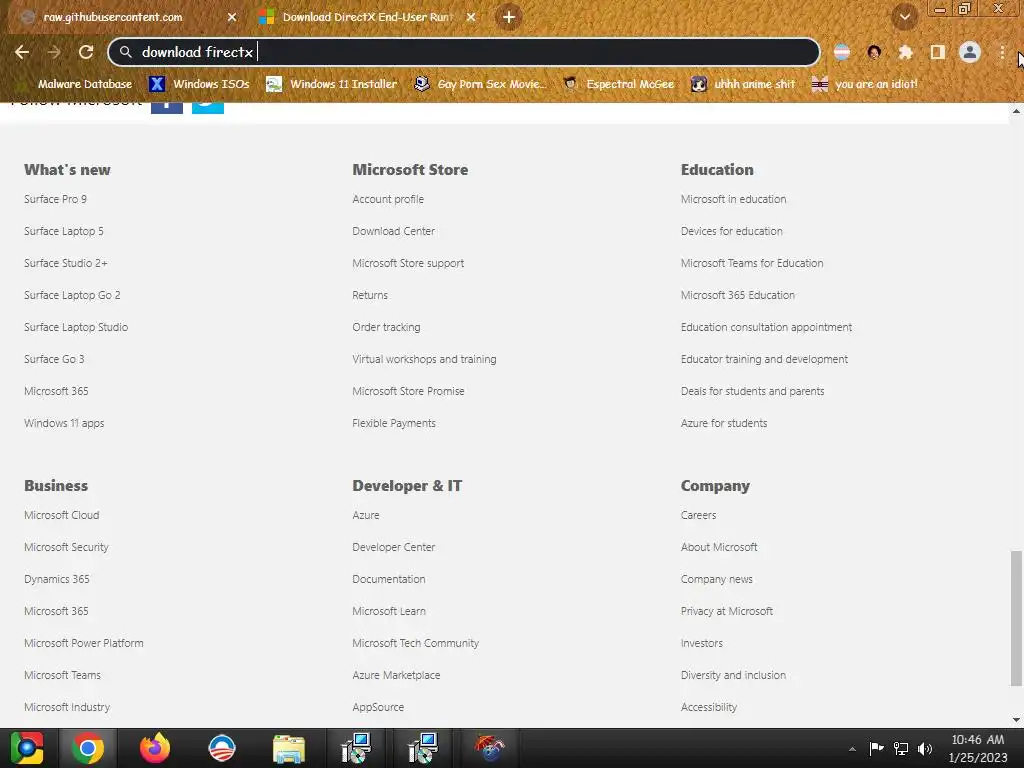Open the Espectral McGee bookmark
Image resolution: width=1024 pixels, height=768 pixels.
(x=618, y=84)
